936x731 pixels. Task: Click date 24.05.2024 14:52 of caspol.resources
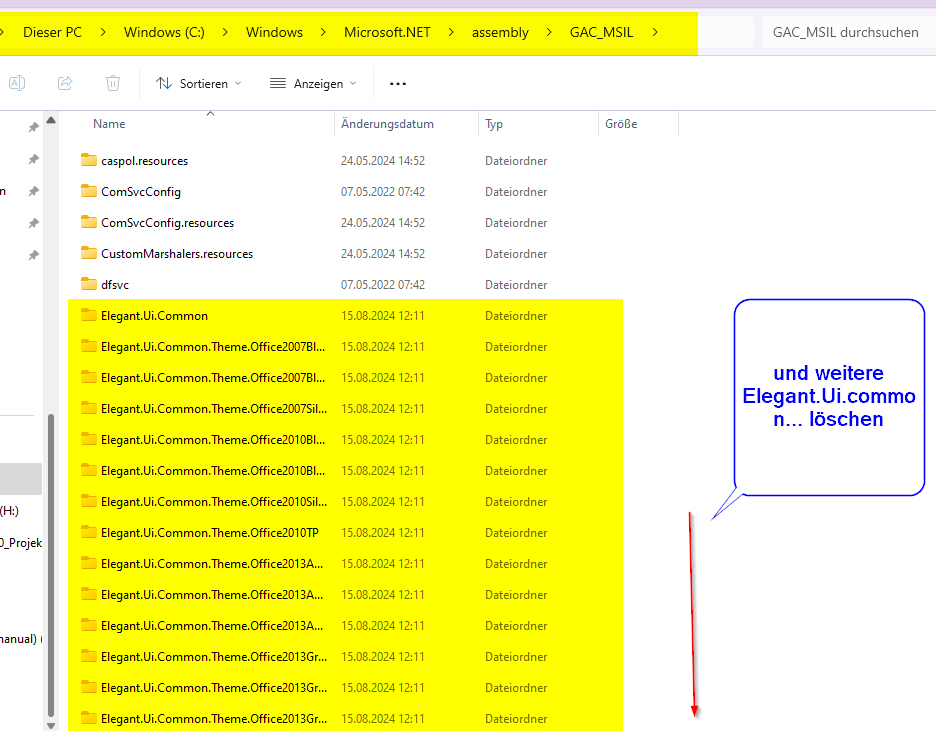click(383, 161)
